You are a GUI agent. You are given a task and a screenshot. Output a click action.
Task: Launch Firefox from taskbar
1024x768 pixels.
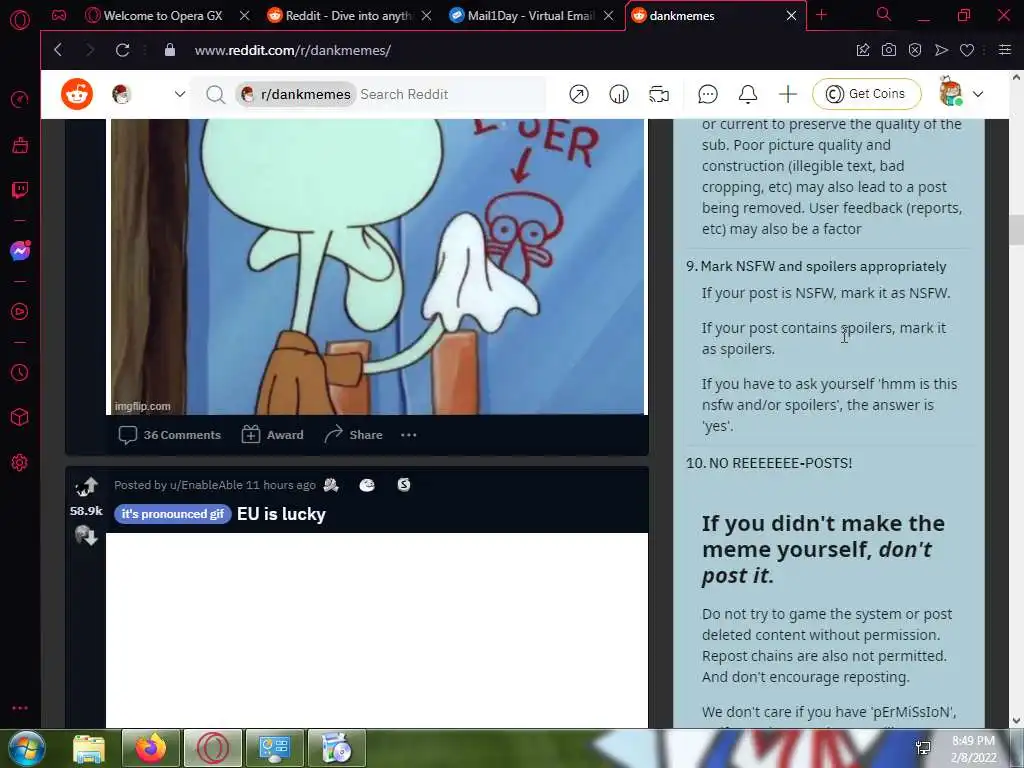pyautogui.click(x=150, y=748)
